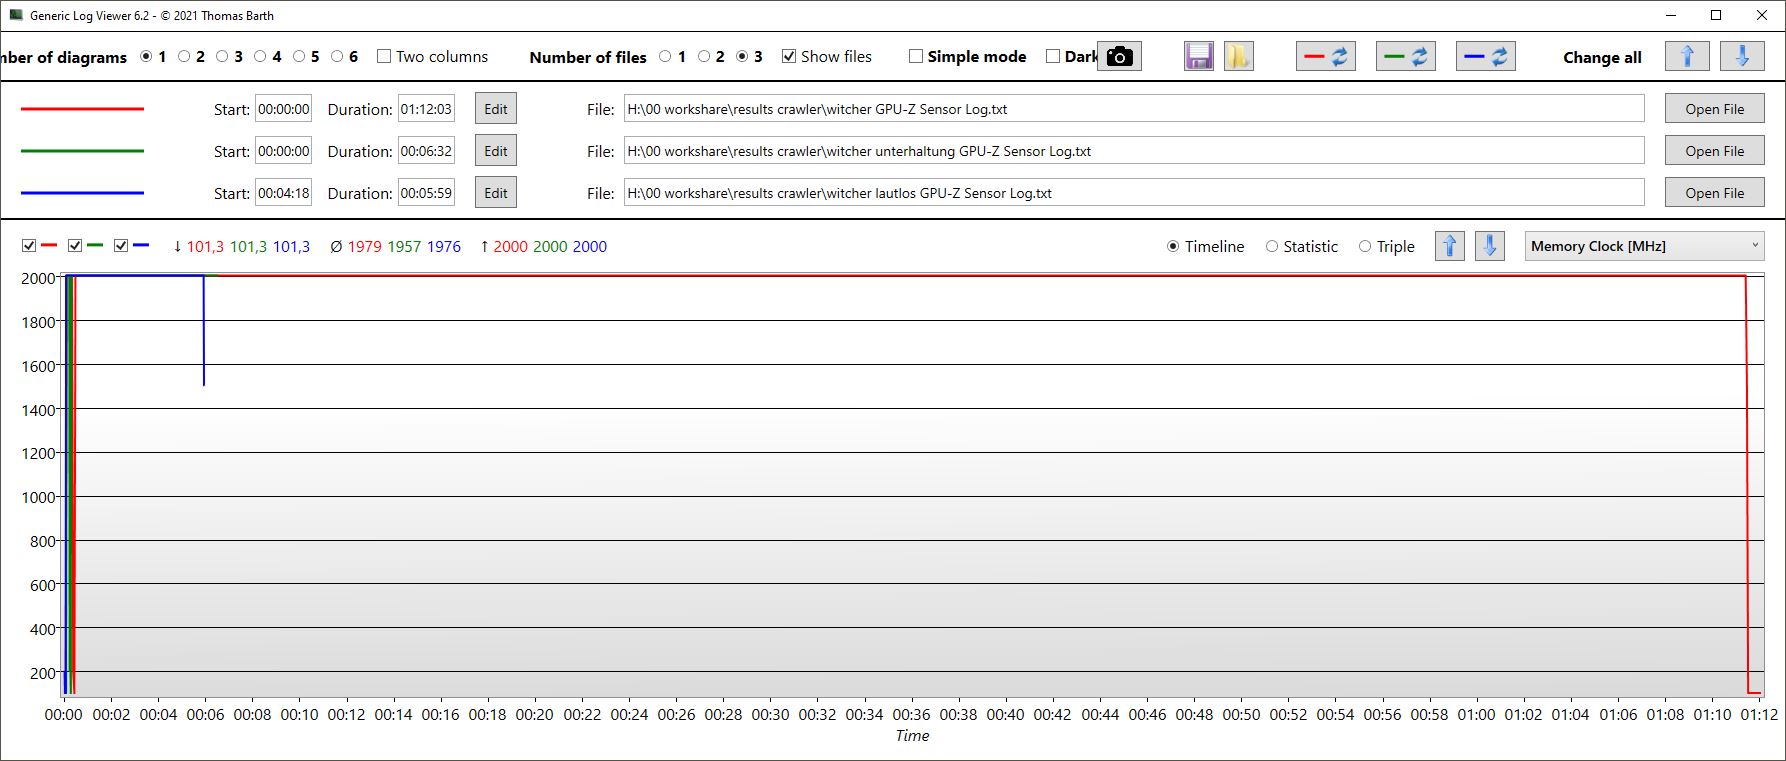The height and width of the screenshot is (761, 1786).
Task: Edit the red file time range
Action: 496,109
